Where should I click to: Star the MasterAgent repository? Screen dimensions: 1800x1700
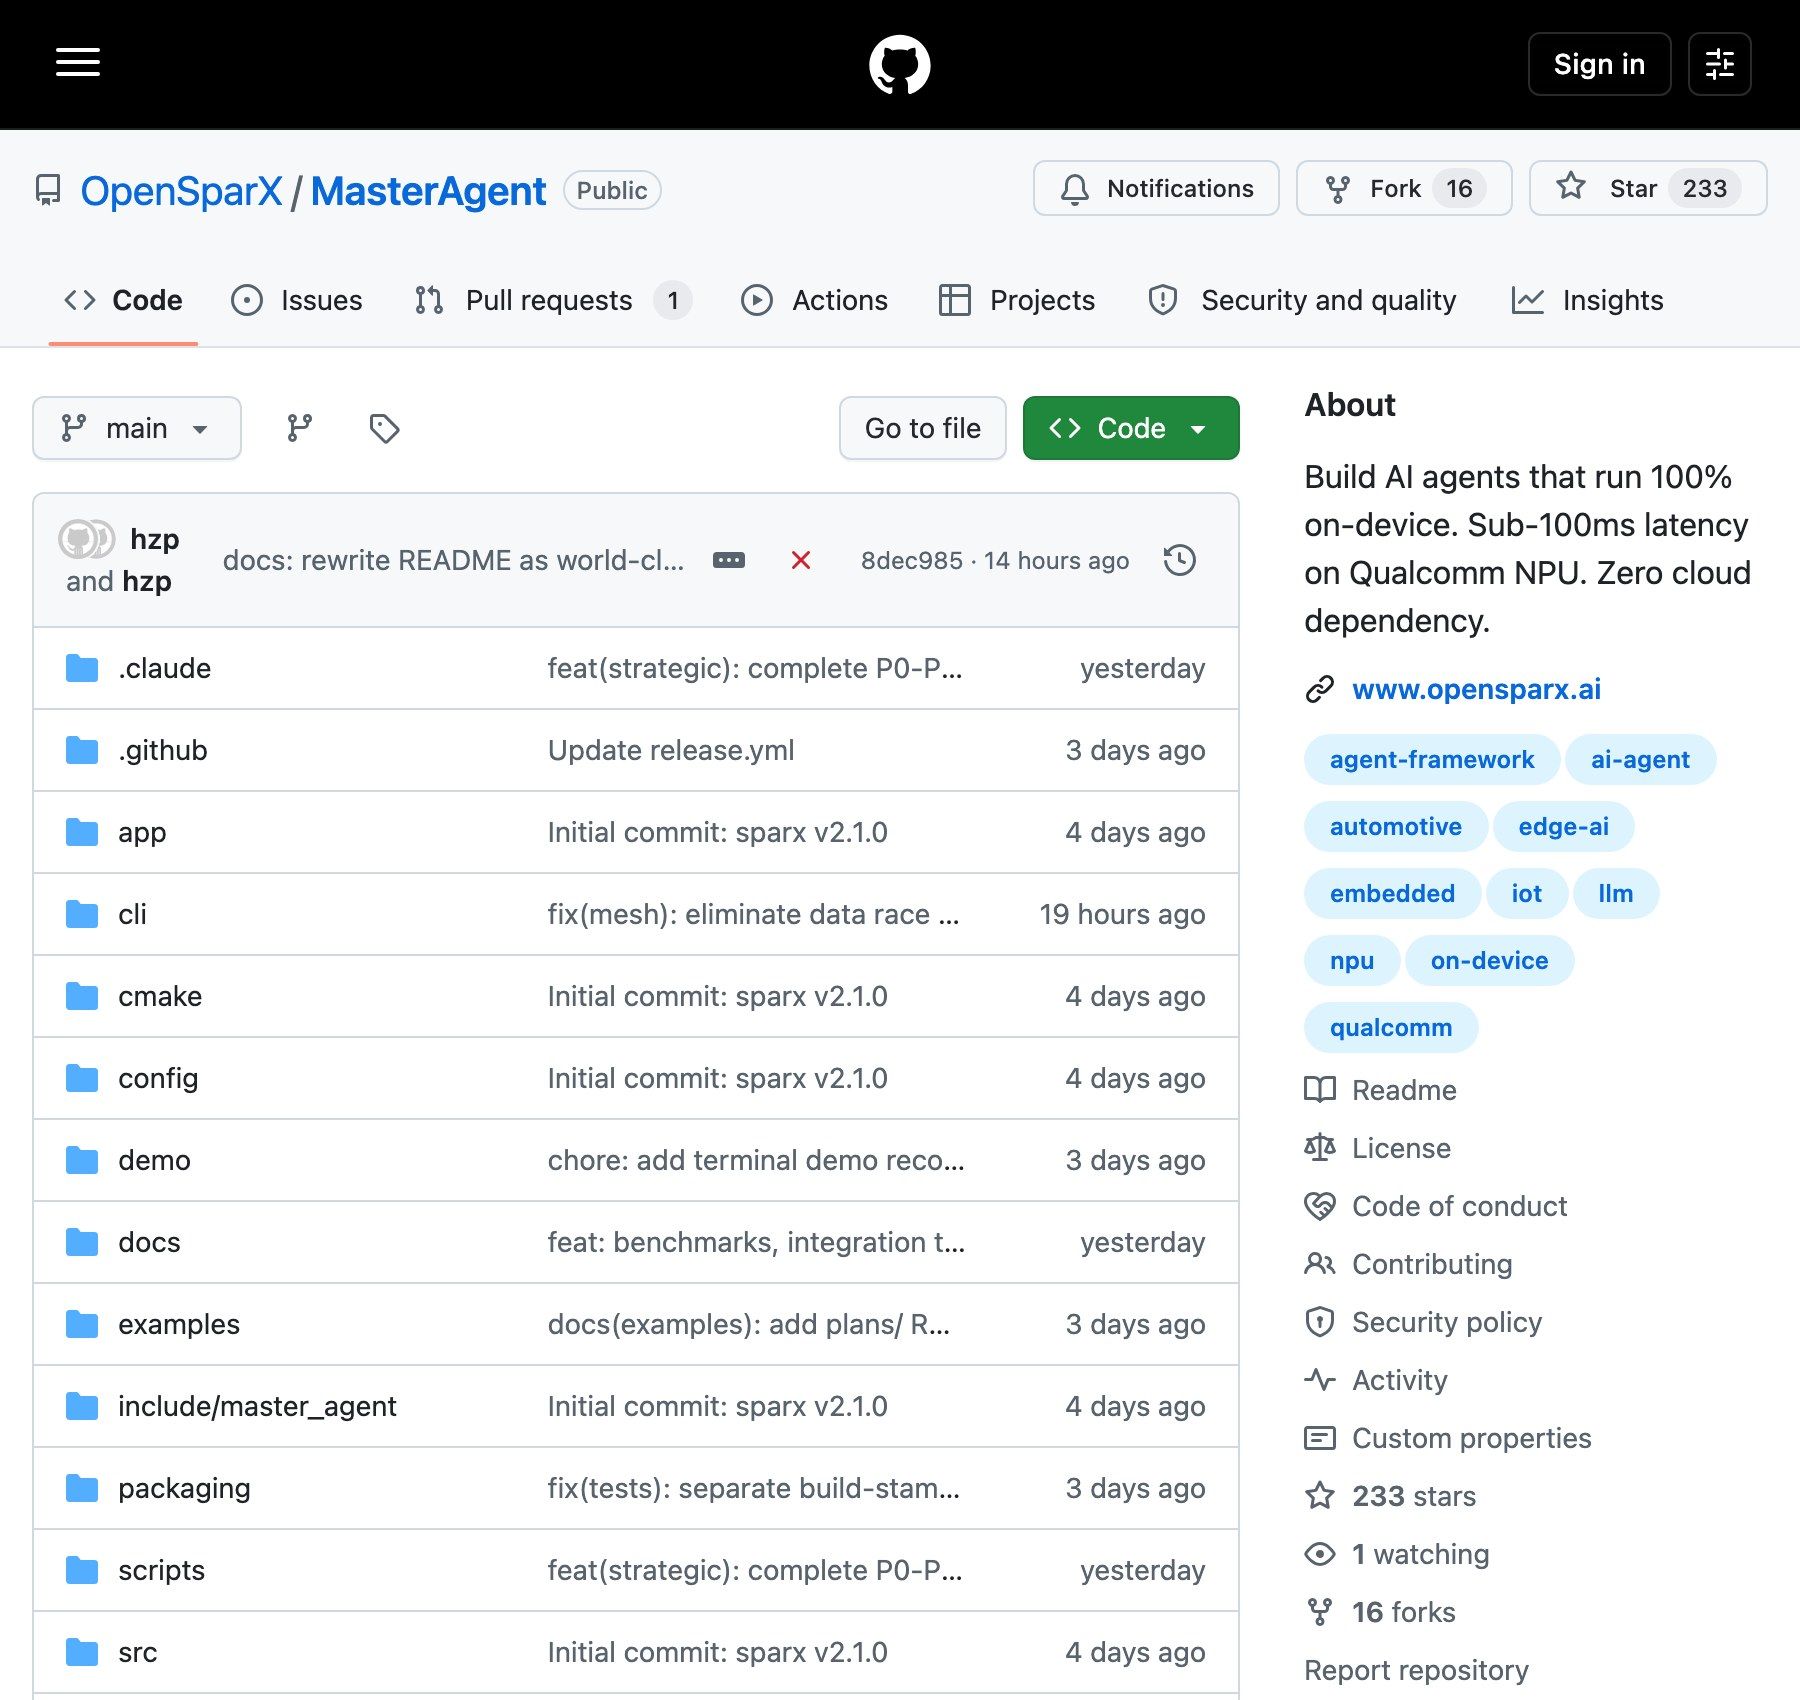pos(1648,188)
